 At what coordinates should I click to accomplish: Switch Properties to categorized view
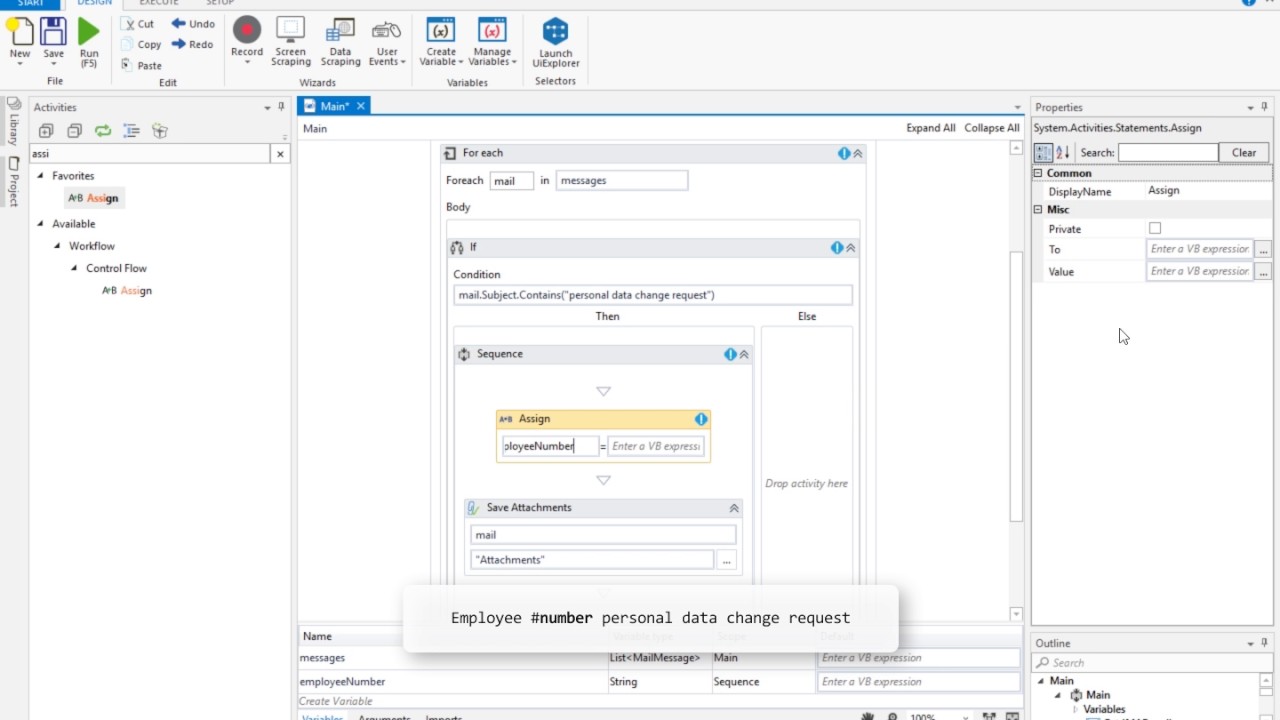tap(1043, 153)
